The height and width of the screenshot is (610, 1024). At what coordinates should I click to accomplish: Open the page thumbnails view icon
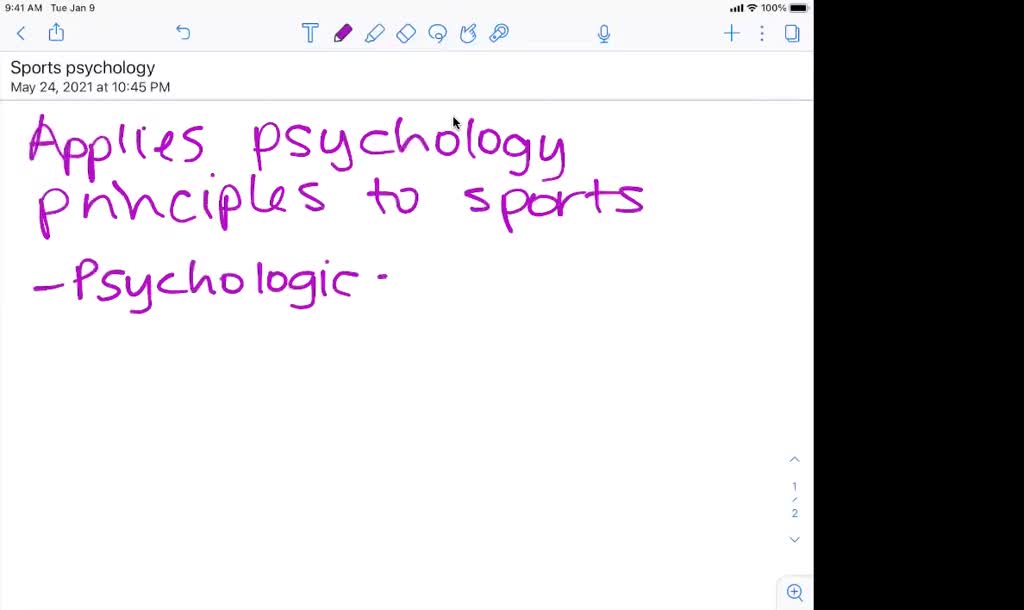click(792, 33)
